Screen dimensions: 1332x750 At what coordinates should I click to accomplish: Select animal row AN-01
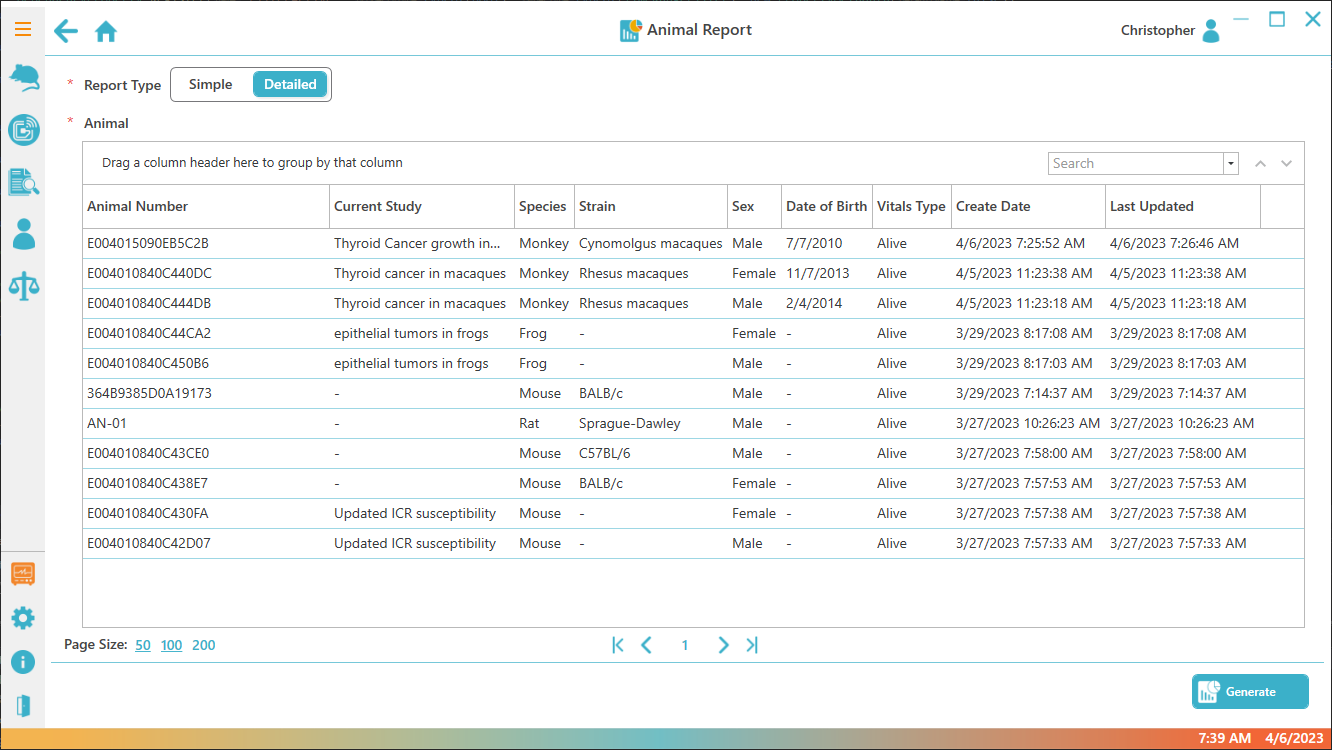click(x=693, y=424)
